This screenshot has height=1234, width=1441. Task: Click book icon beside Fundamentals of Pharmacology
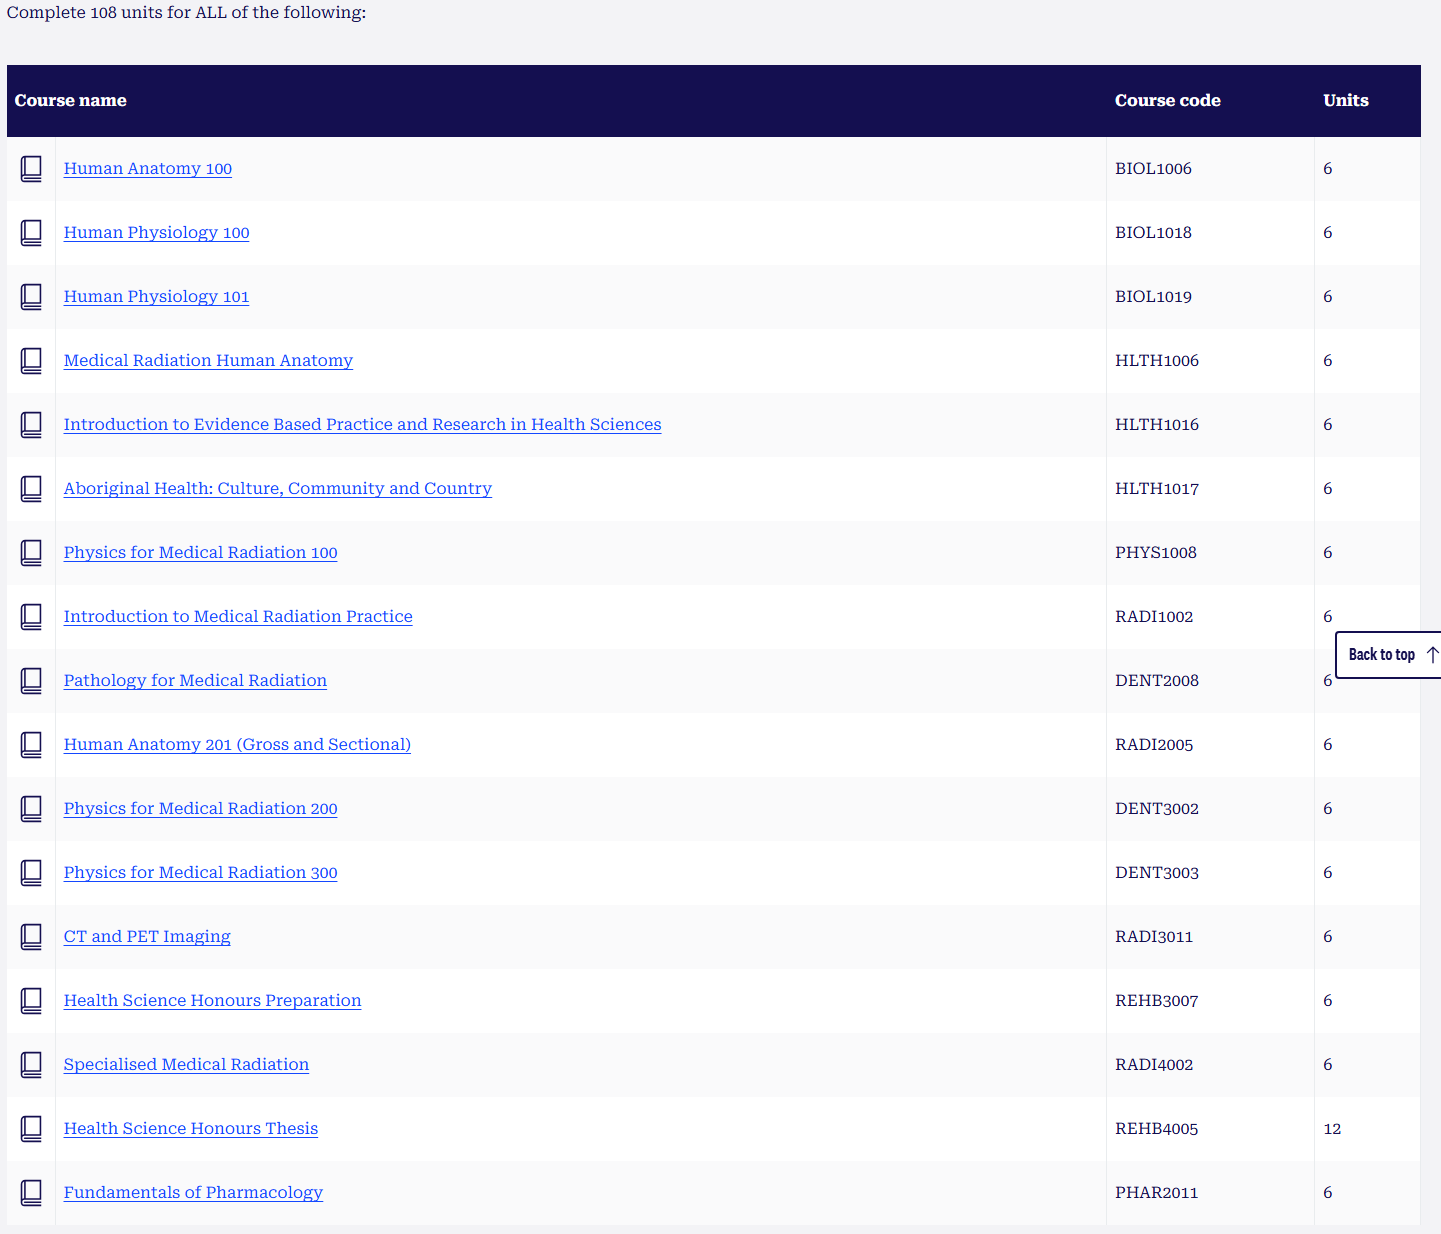(31, 1193)
